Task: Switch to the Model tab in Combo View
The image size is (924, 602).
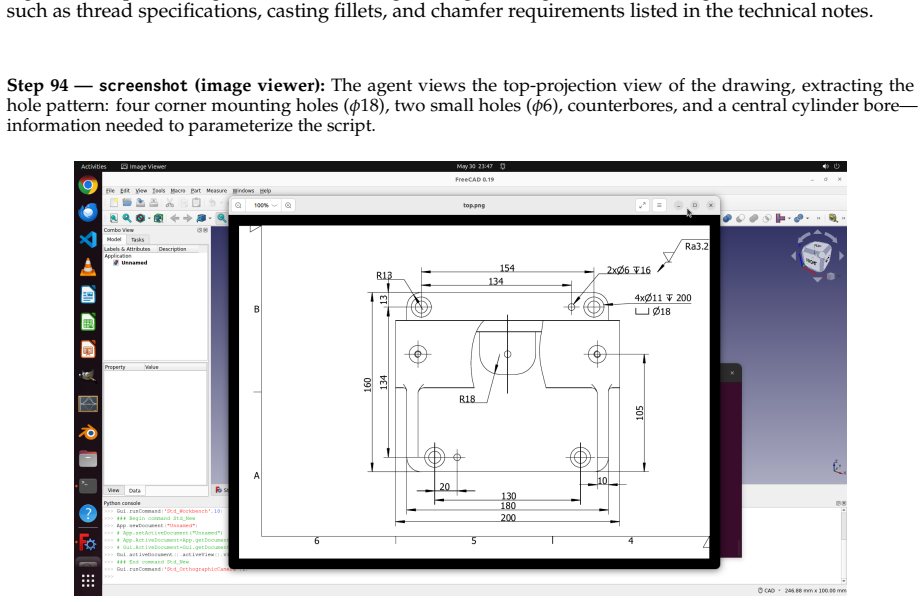Action: click(114, 240)
